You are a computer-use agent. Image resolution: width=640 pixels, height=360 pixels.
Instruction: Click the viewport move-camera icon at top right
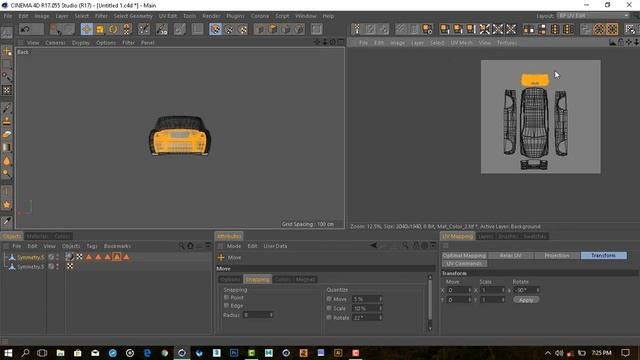[317, 42]
